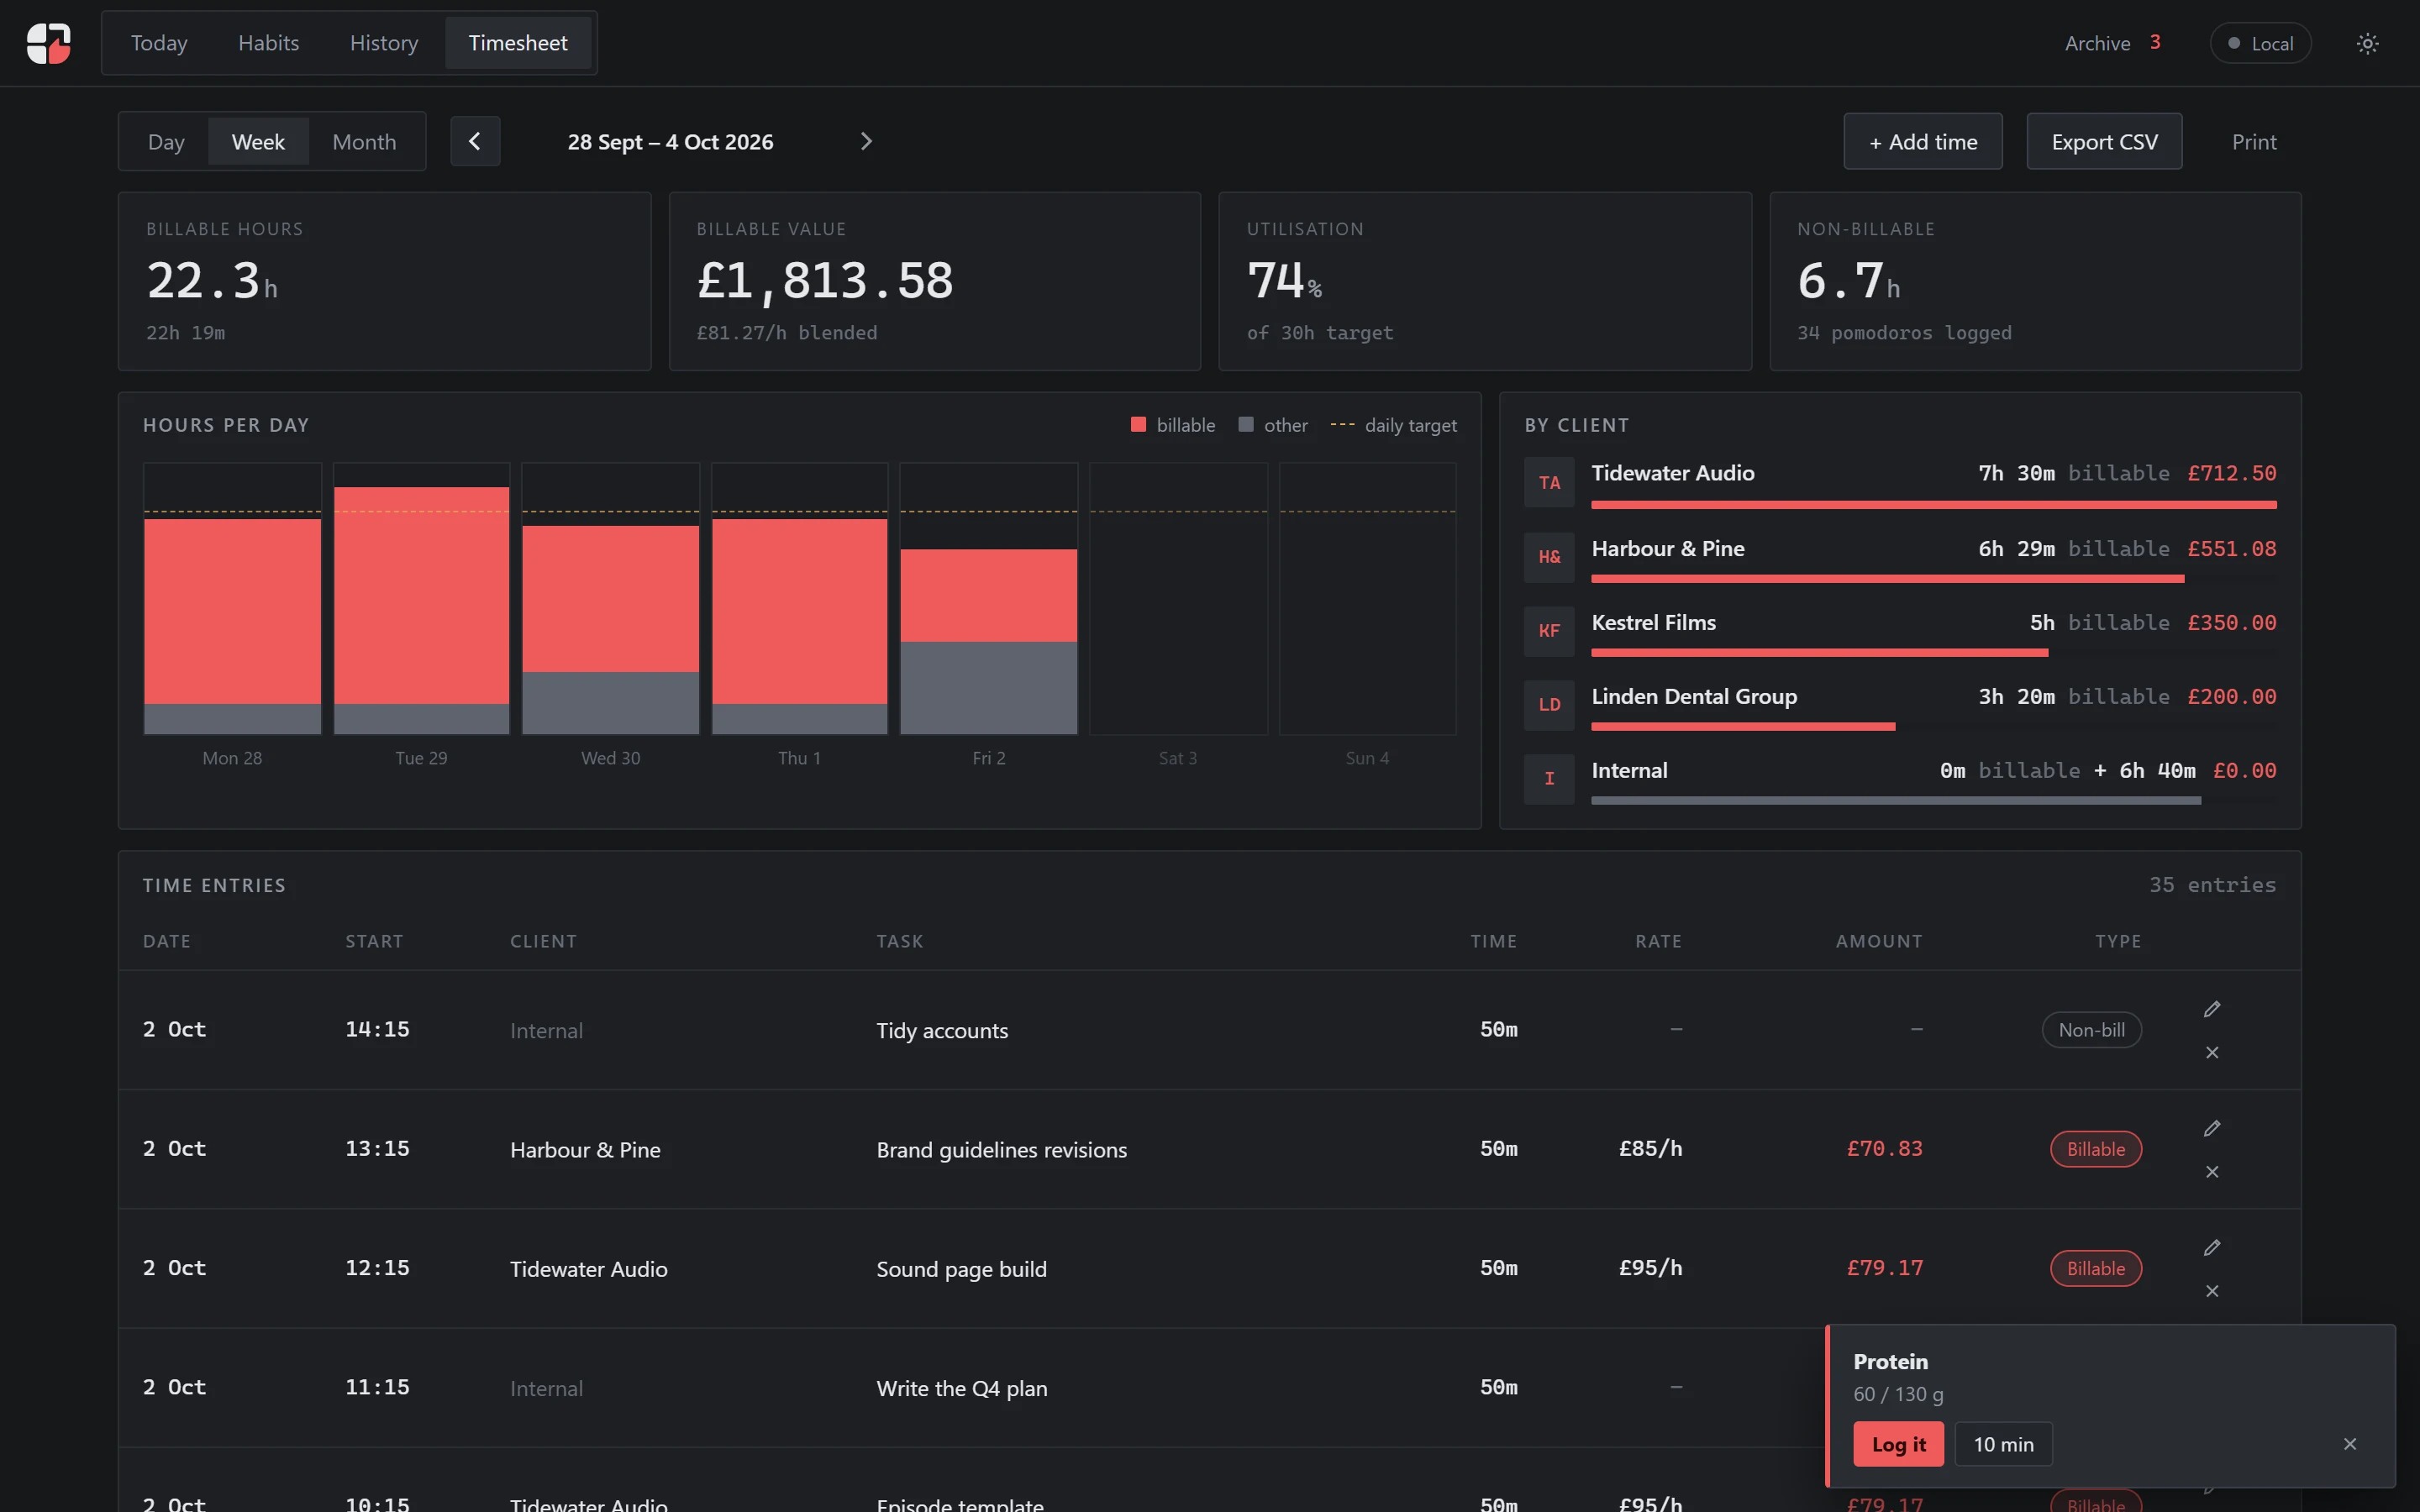
Task: Click the other legend swatch
Action: [x=1246, y=424]
